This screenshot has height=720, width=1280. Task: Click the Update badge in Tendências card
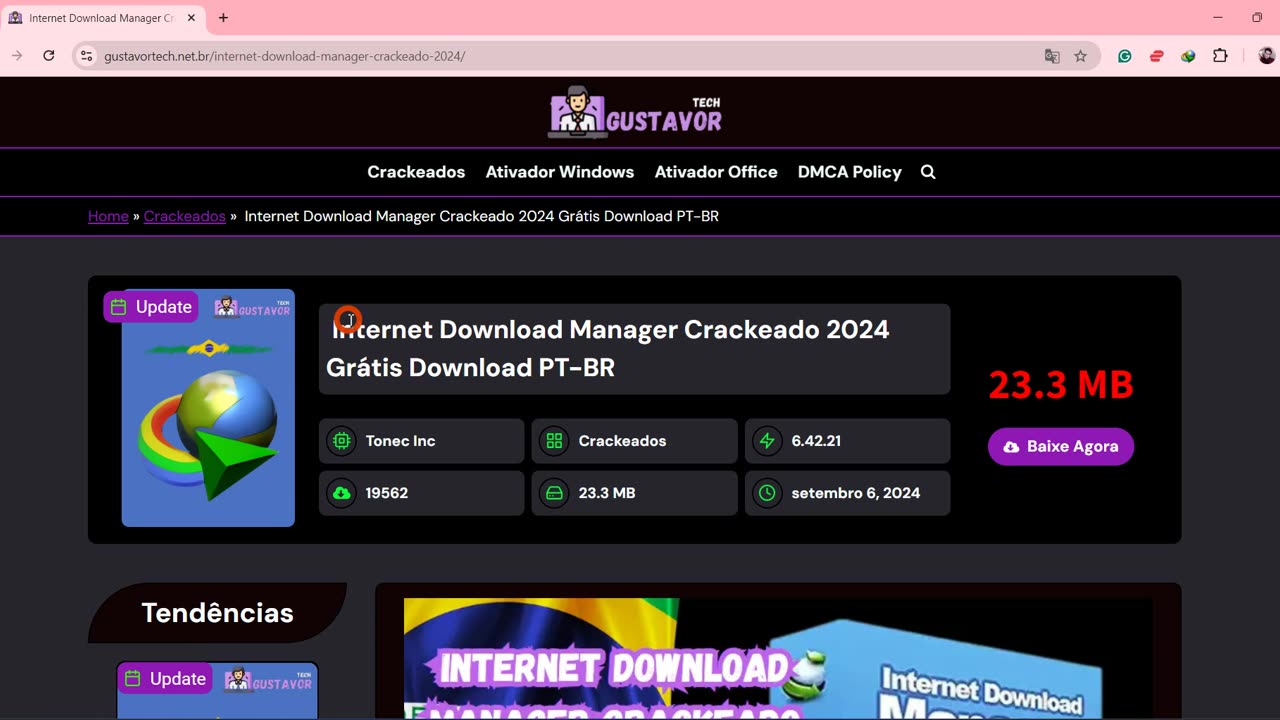165,679
